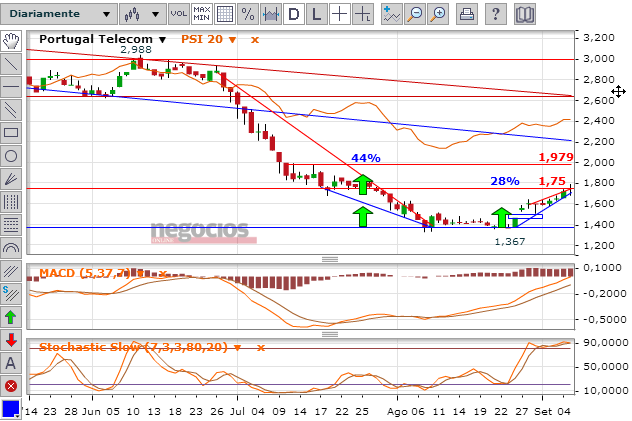Select the rectangle drawing tool
Screen dimensions: 632x421
11,133
